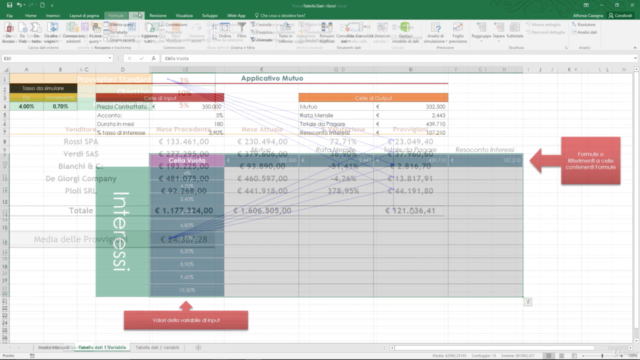Click Da tabella in query group

click(116, 32)
